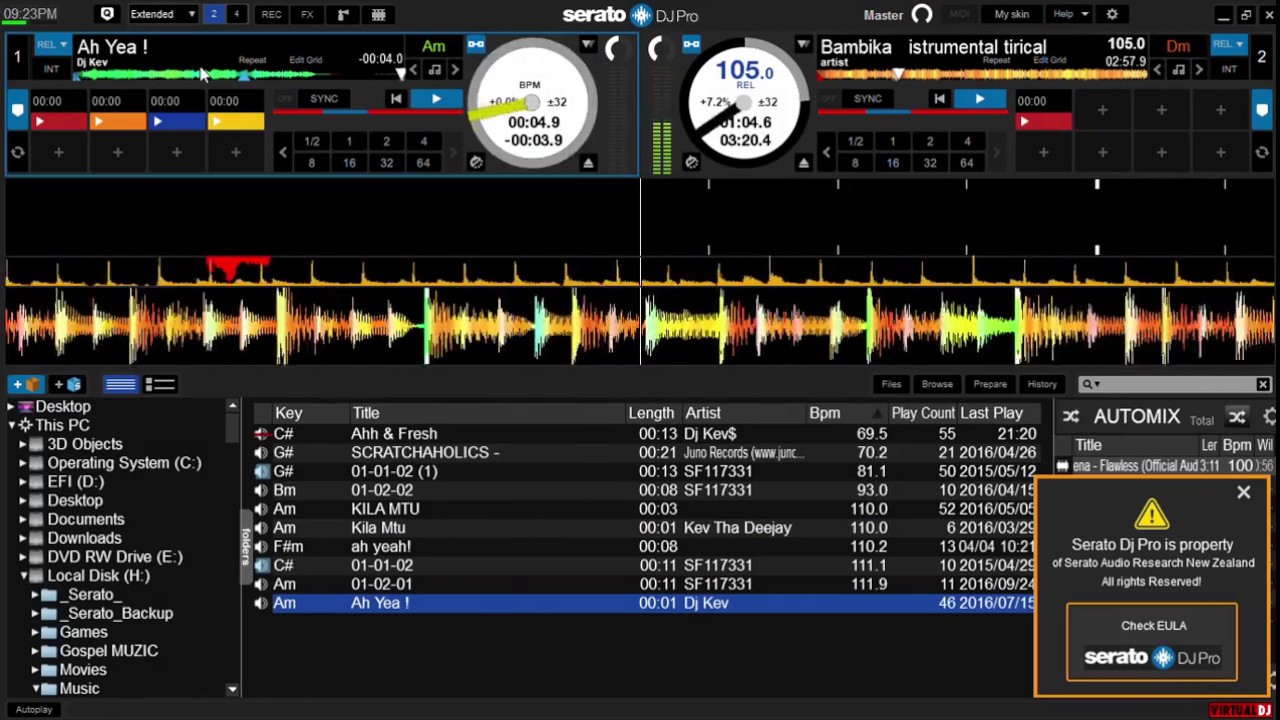This screenshot has height=720, width=1280.
Task: Switch to 2-deck layout
Action: pyautogui.click(x=213, y=15)
